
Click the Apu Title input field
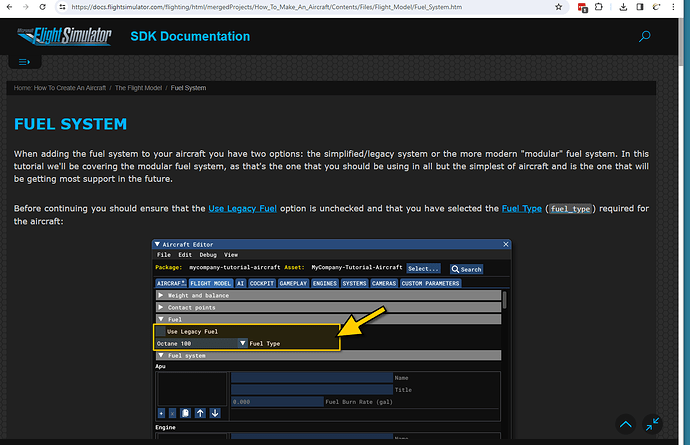[312, 390]
